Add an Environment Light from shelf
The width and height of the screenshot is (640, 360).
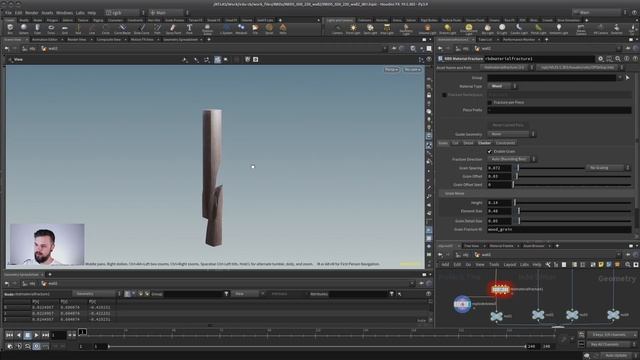click(469, 29)
